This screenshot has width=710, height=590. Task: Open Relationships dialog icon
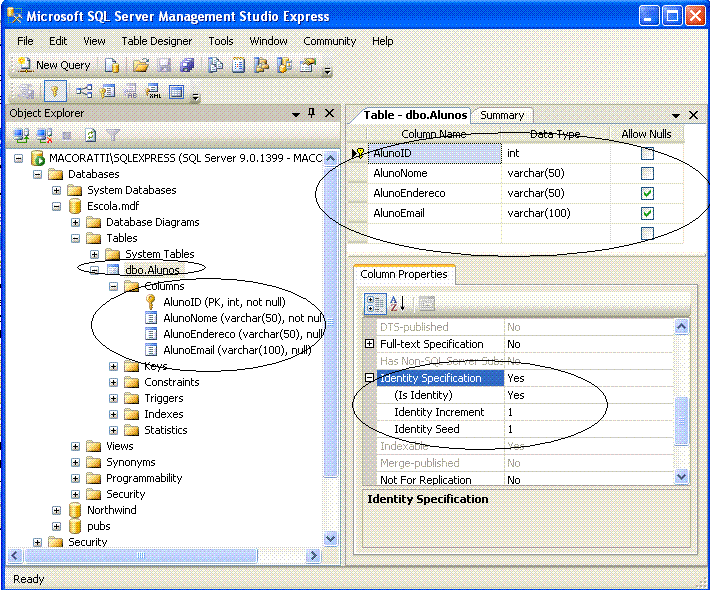pyautogui.click(x=84, y=91)
